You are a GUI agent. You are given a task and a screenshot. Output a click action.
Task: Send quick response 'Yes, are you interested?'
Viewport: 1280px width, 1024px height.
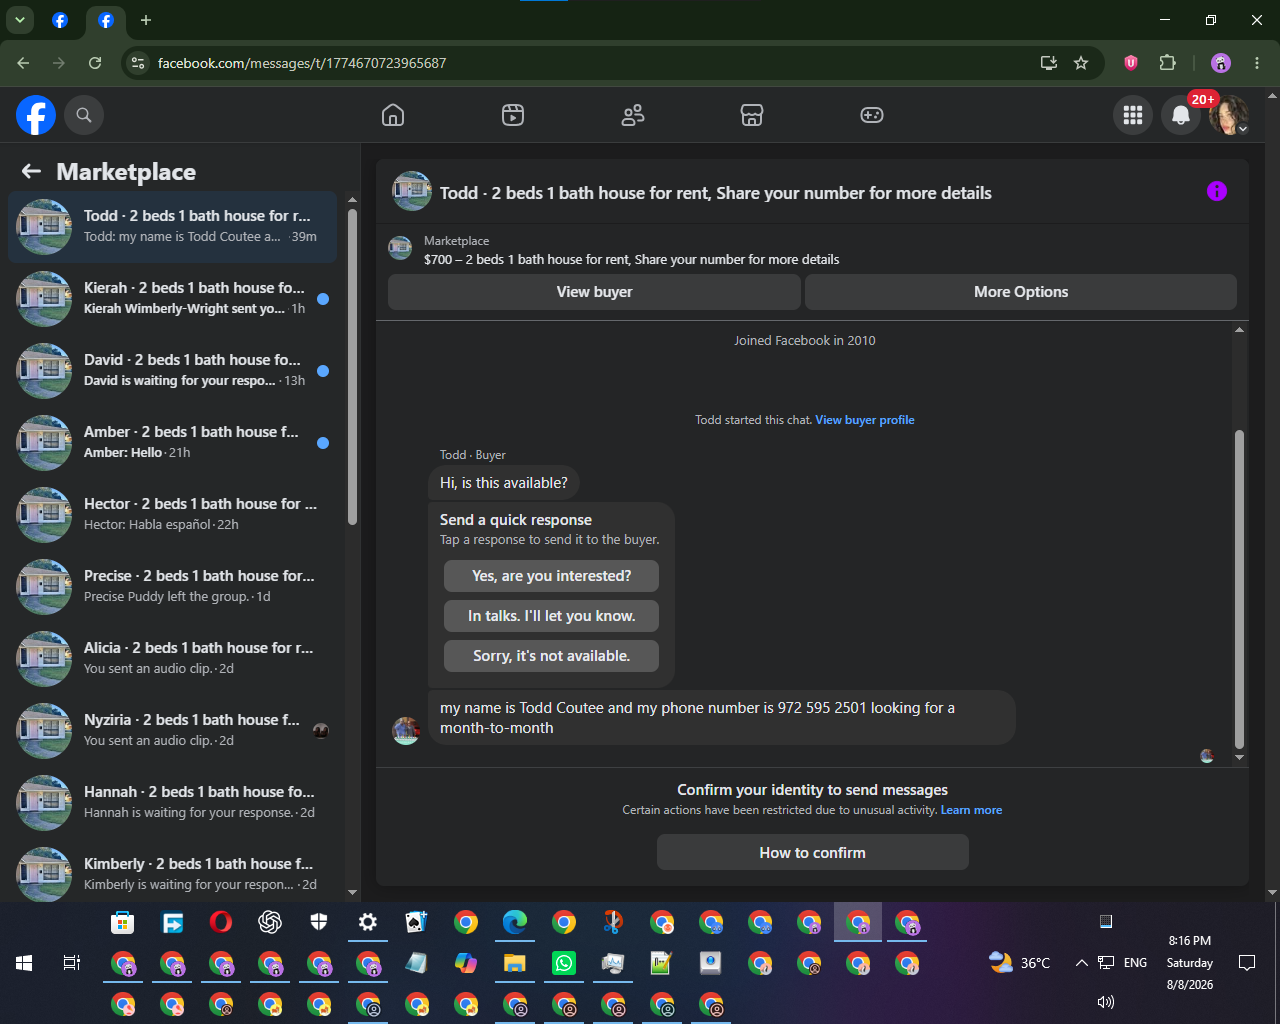pyautogui.click(x=551, y=576)
